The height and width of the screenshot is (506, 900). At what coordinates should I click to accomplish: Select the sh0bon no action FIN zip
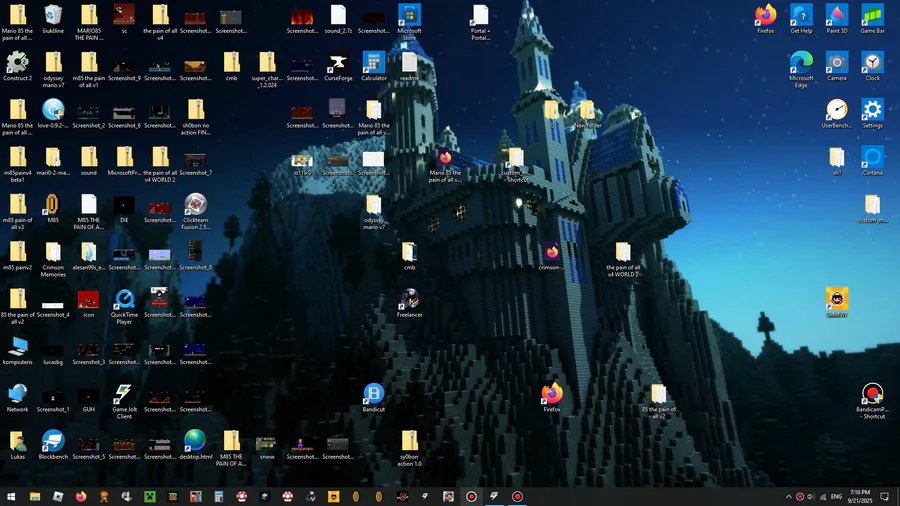point(195,110)
